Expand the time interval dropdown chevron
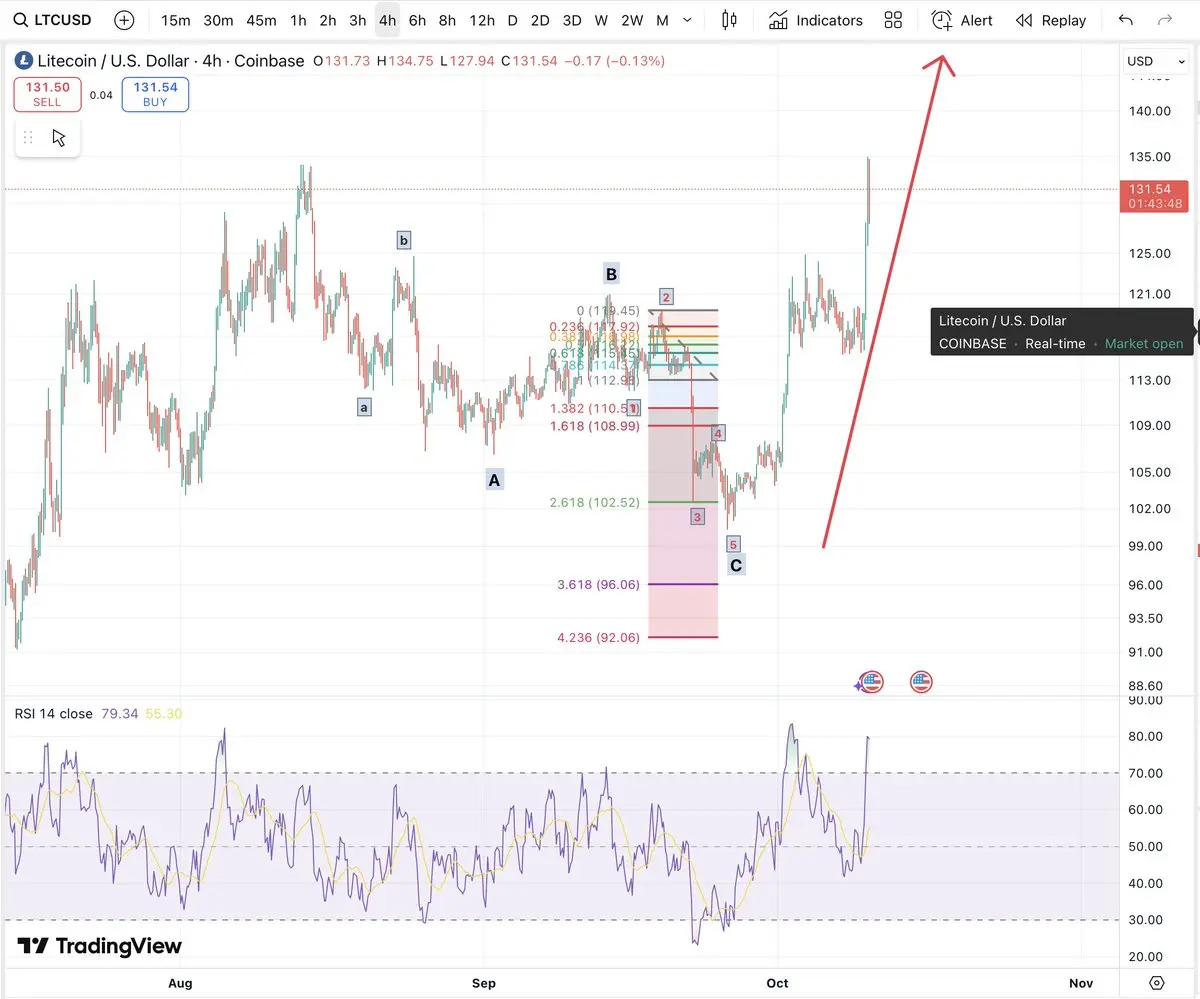This screenshot has height=999, width=1200. (686, 20)
